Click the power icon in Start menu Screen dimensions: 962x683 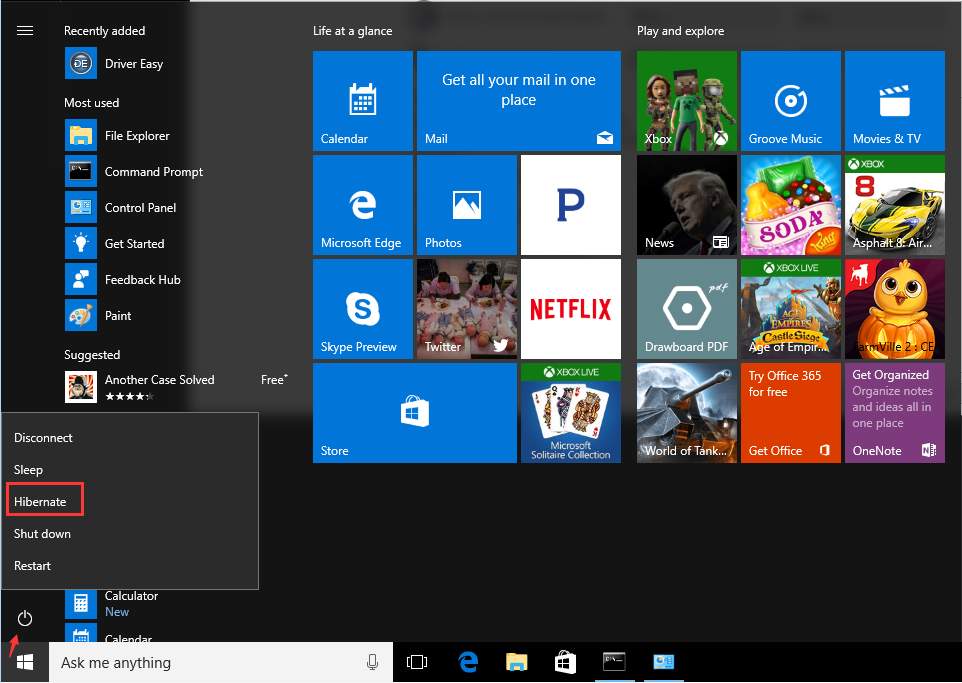(x=24, y=618)
